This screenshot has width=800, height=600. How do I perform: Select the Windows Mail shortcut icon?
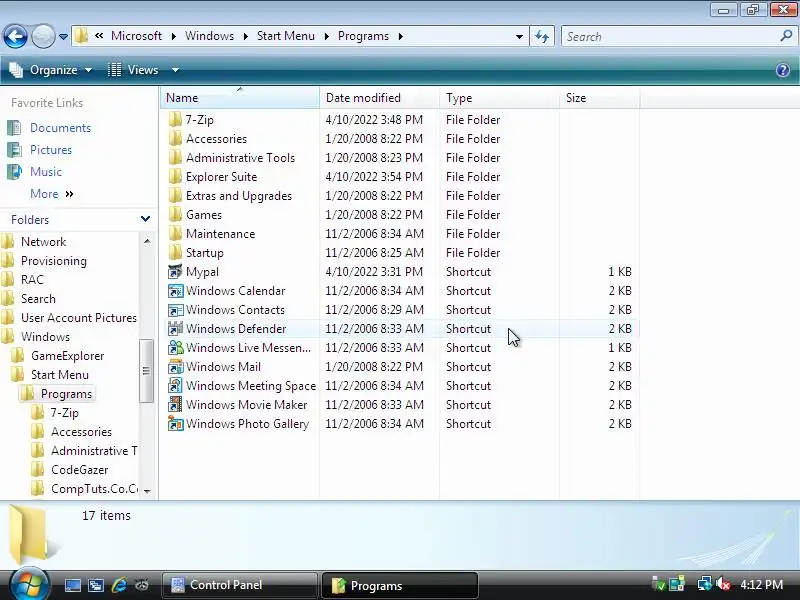pyautogui.click(x=175, y=367)
